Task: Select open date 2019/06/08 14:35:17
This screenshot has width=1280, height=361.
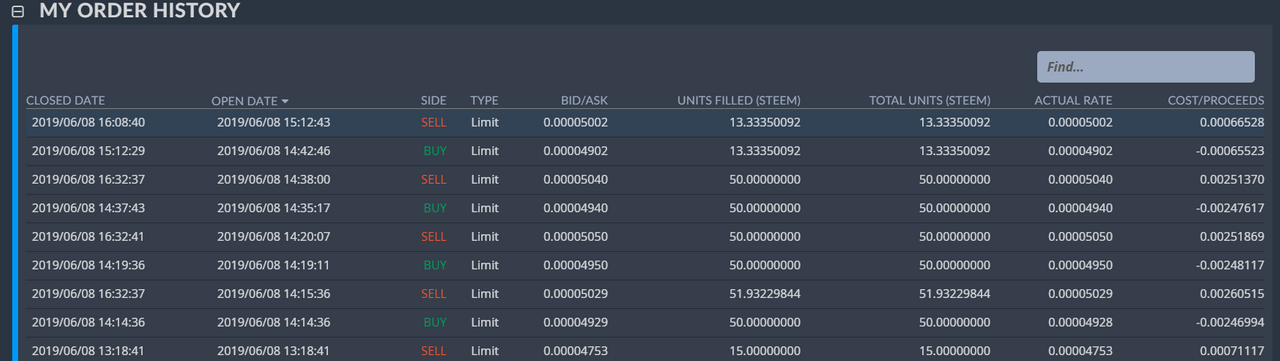Action: [x=274, y=208]
